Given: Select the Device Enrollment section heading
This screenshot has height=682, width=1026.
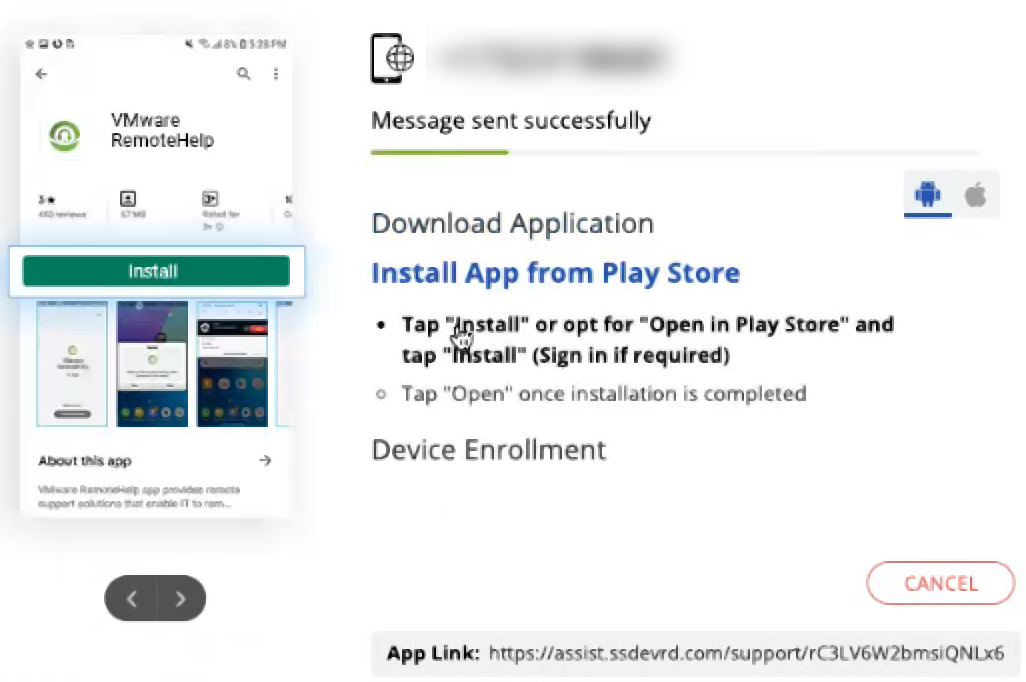Looking at the screenshot, I should pos(489,450).
